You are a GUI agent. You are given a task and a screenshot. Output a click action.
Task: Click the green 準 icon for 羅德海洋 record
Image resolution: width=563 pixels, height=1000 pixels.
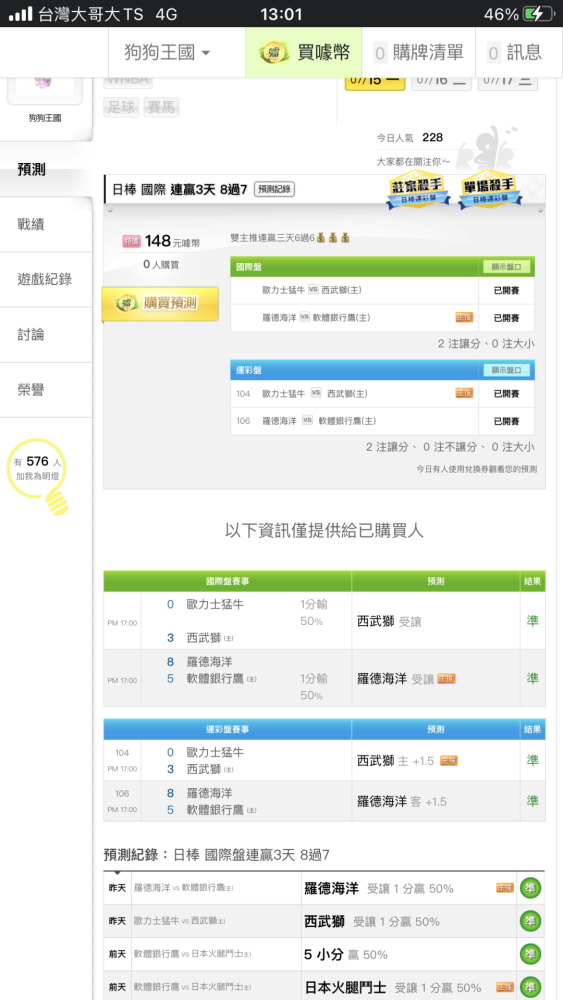[x=530, y=888]
